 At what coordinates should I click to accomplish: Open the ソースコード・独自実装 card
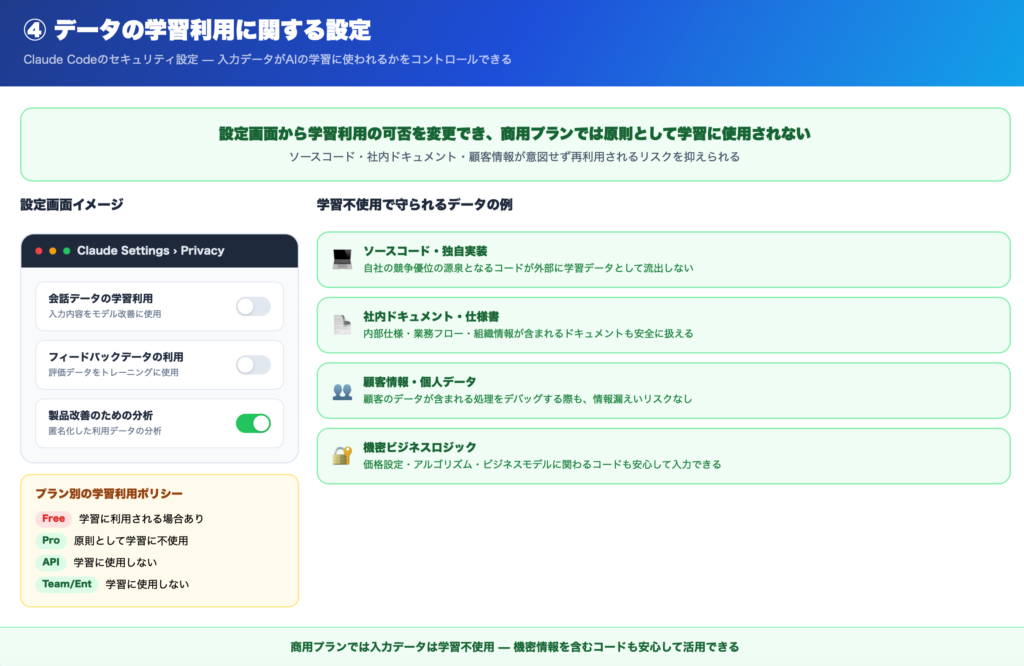click(x=663, y=259)
